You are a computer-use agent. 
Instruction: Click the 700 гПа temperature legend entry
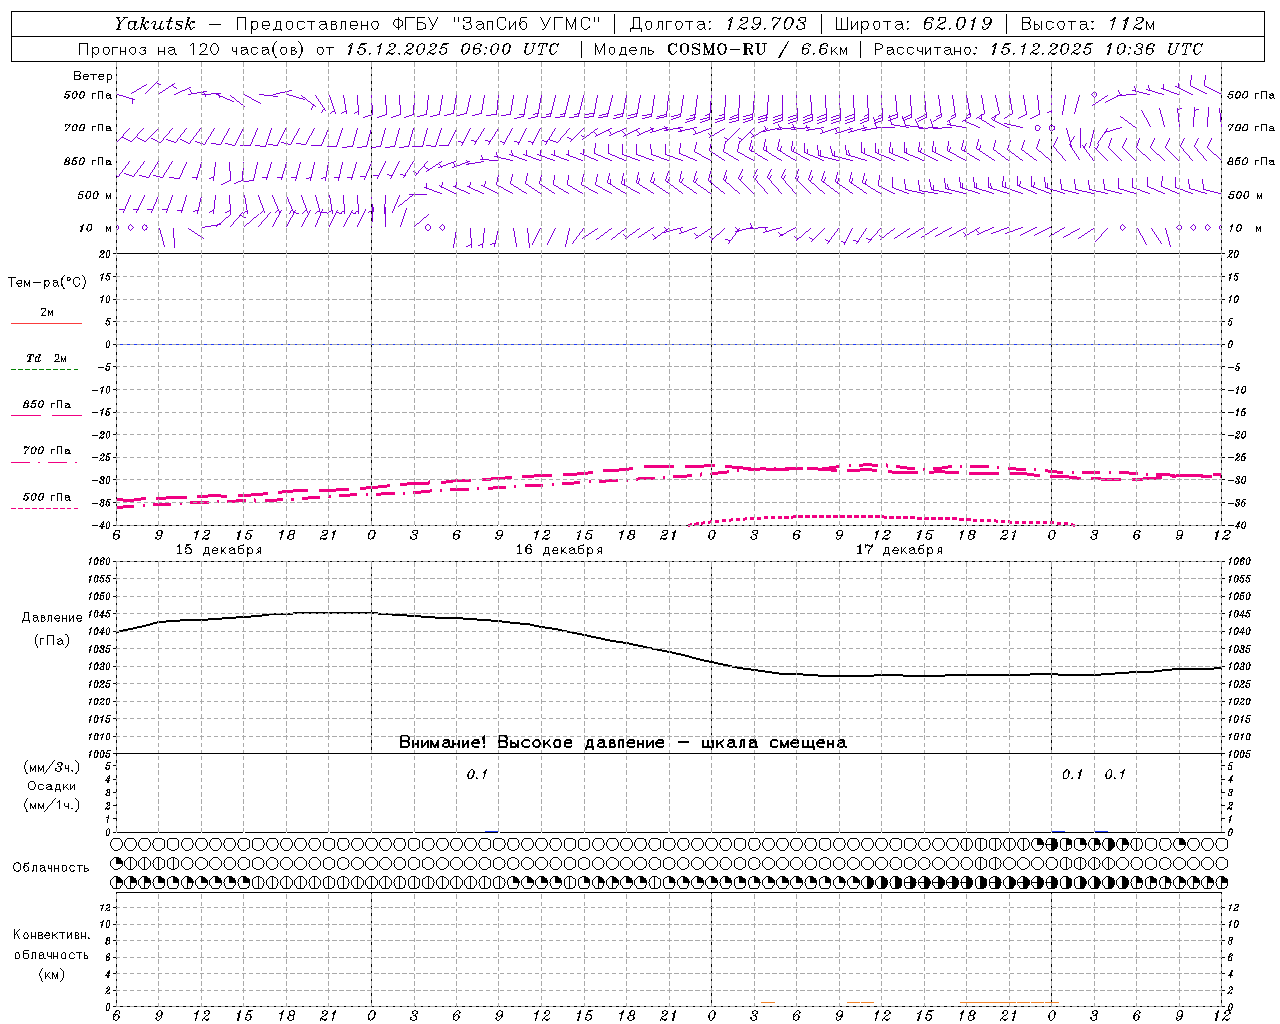click(x=46, y=451)
